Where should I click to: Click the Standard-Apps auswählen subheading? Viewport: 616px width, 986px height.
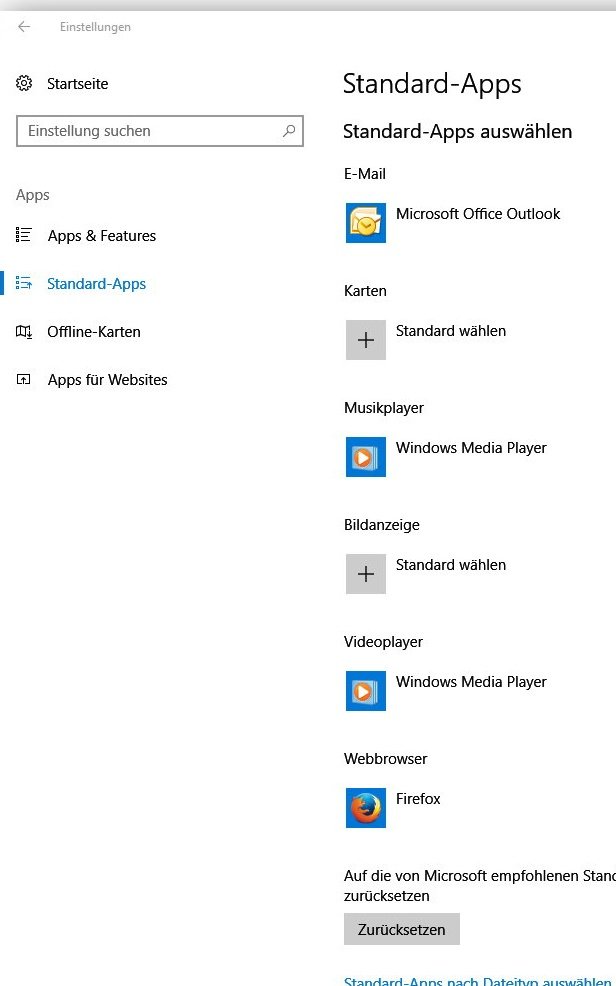point(458,131)
